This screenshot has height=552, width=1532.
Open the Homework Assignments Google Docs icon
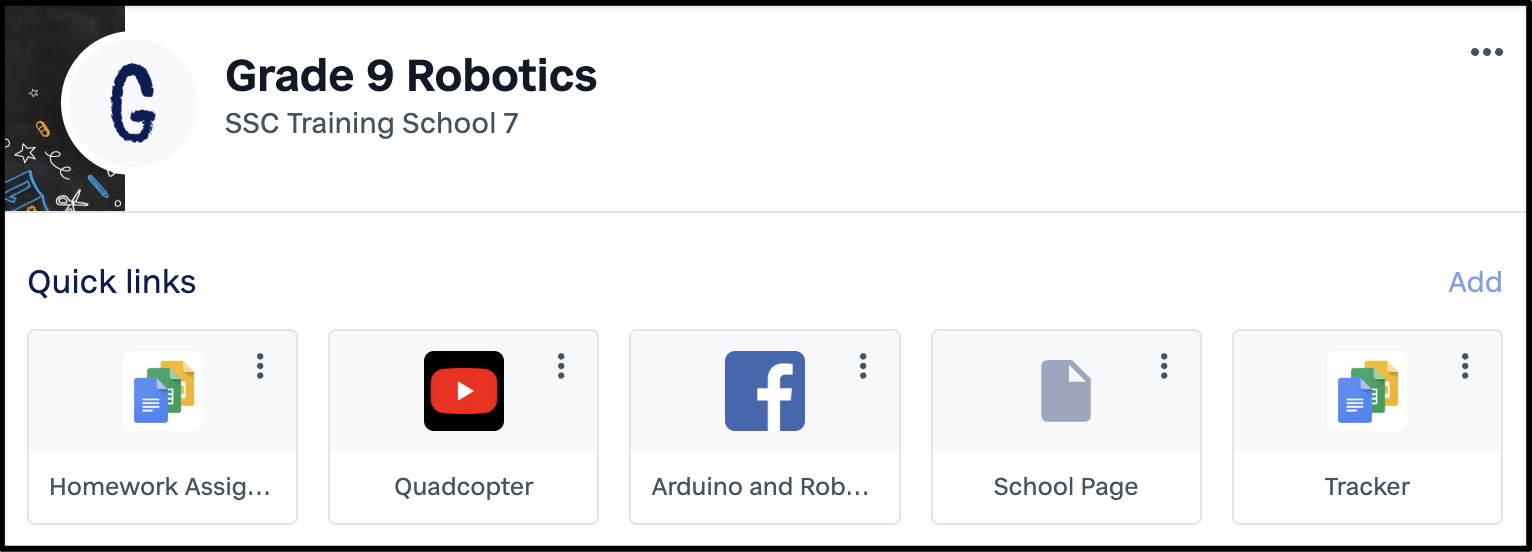(163, 391)
